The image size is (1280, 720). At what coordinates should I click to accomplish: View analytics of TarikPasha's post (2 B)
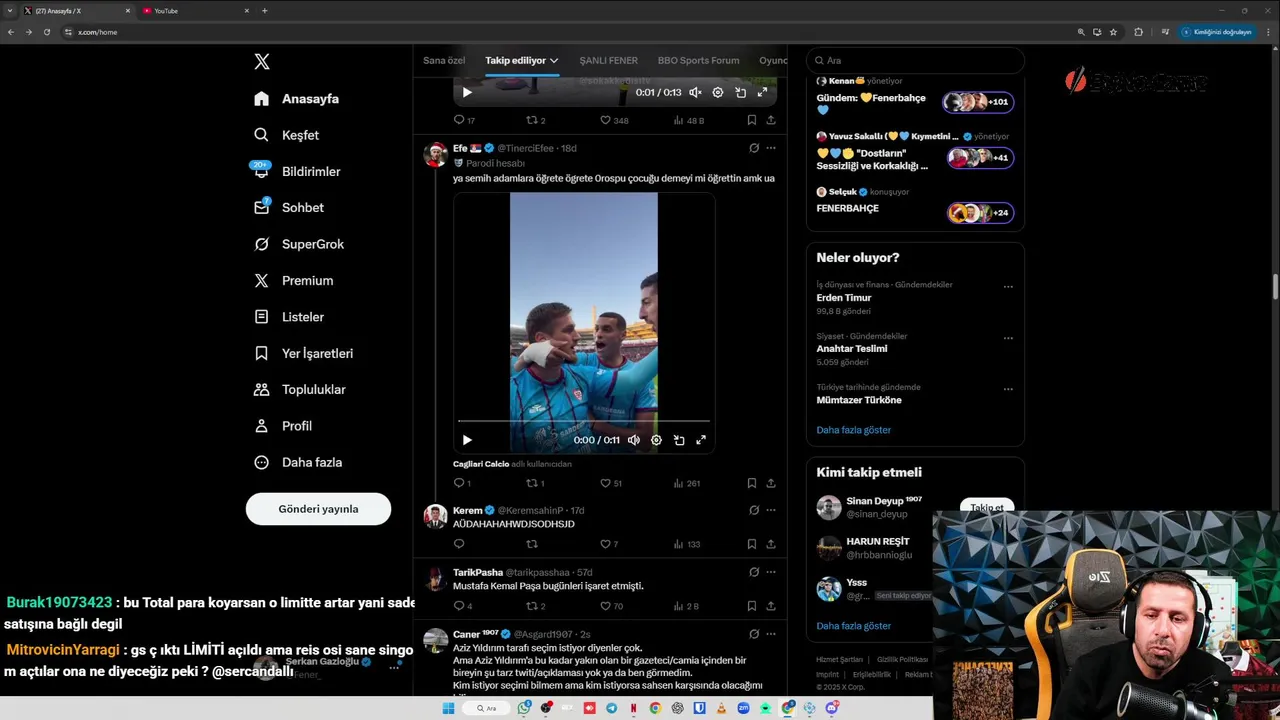point(688,606)
